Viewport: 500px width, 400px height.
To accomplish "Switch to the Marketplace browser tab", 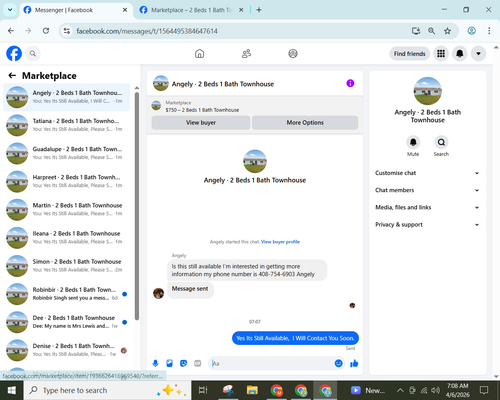I will (x=191, y=10).
